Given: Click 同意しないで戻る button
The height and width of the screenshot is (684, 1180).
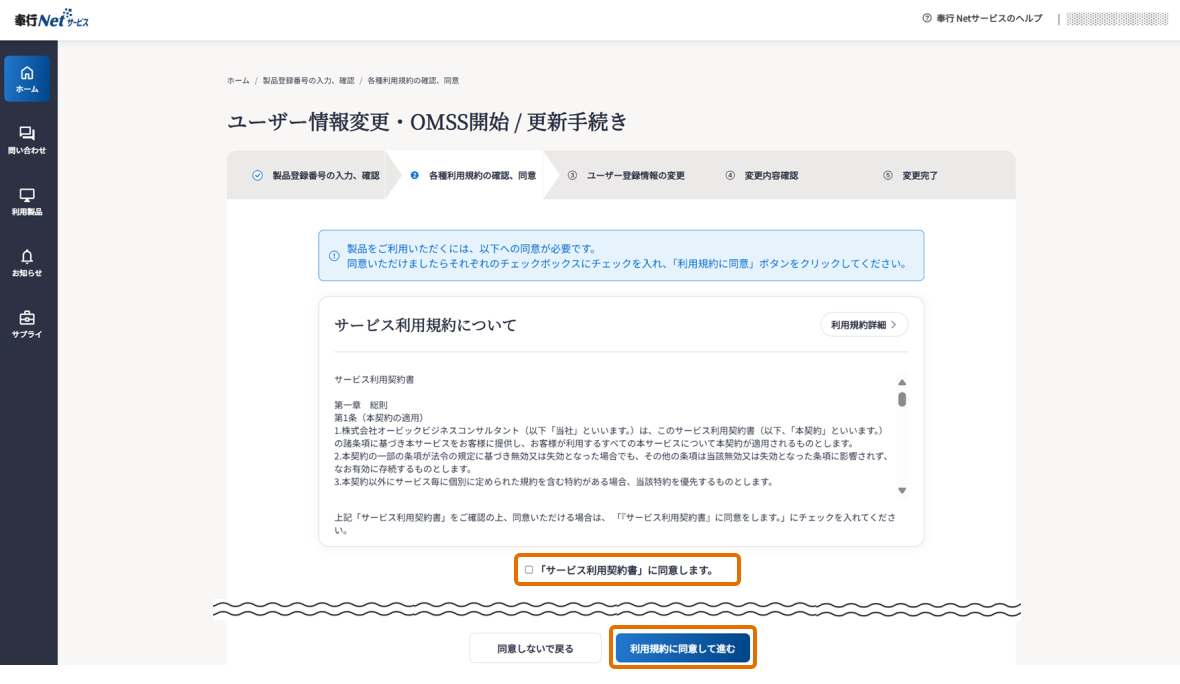Looking at the screenshot, I should click(x=535, y=648).
